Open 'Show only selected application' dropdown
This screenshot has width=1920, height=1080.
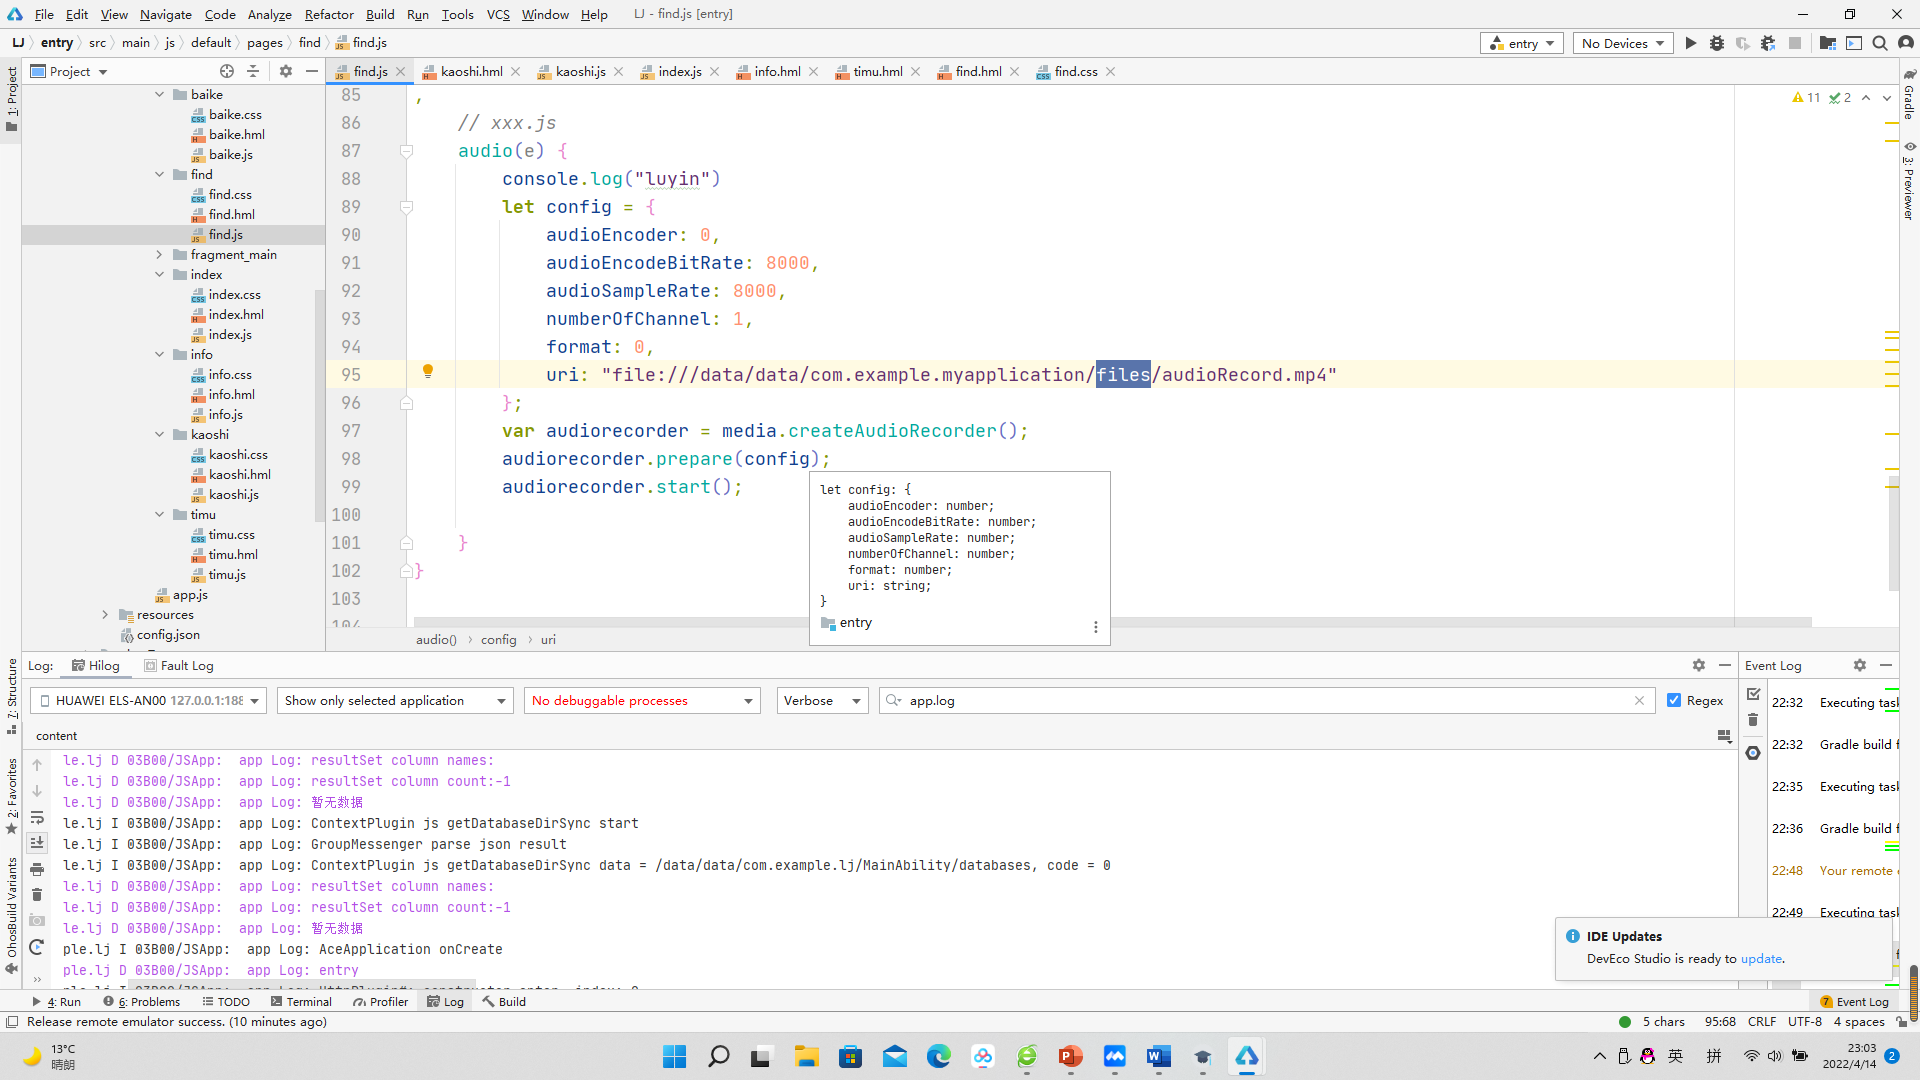pyautogui.click(x=395, y=701)
